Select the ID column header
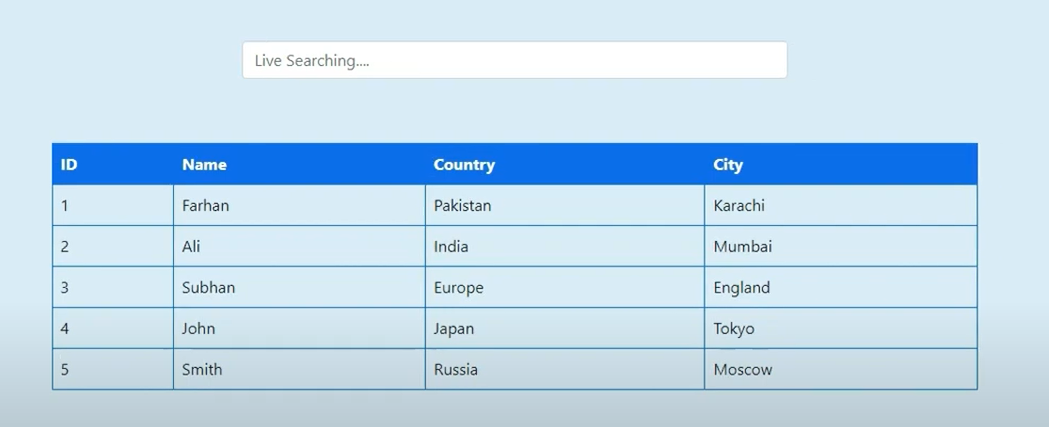1049x427 pixels. 113,164
